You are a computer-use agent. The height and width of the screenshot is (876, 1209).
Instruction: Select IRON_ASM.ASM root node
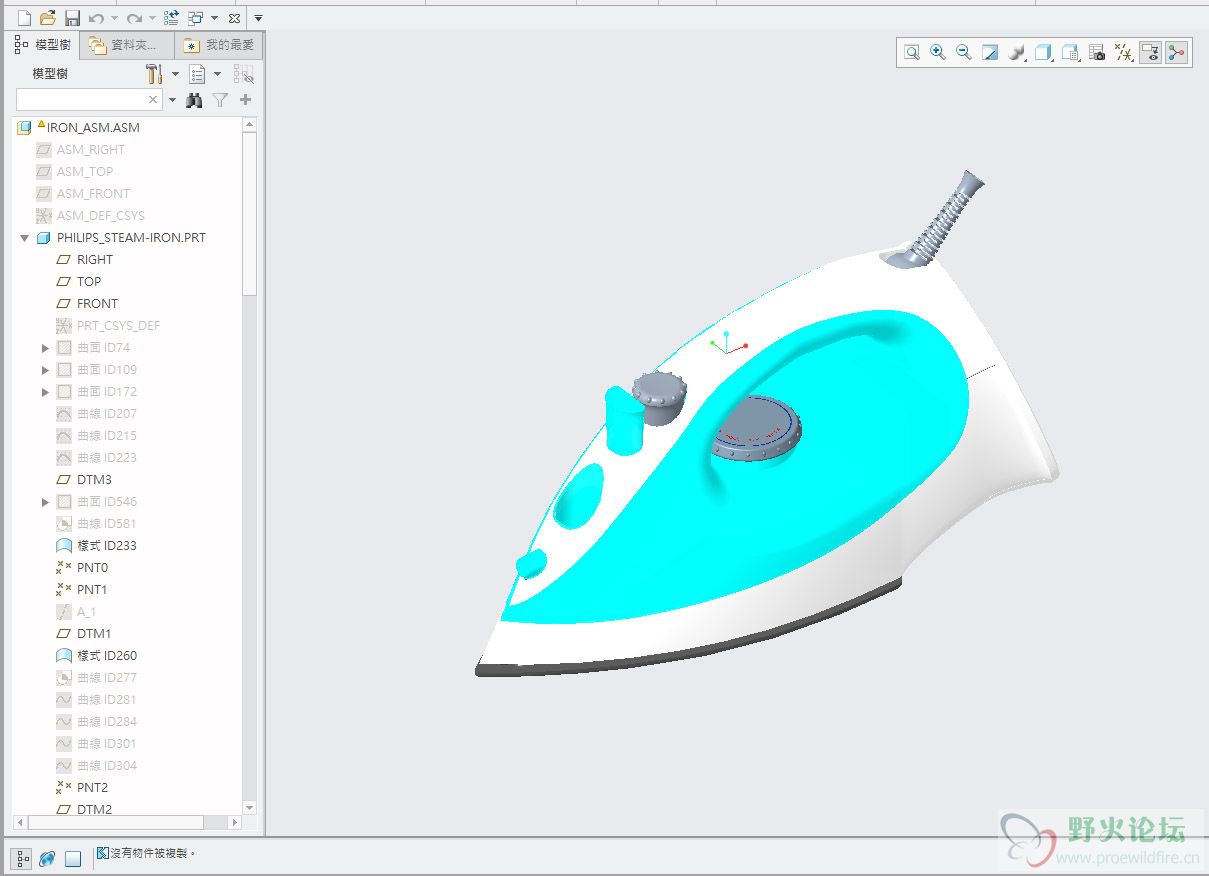click(93, 127)
